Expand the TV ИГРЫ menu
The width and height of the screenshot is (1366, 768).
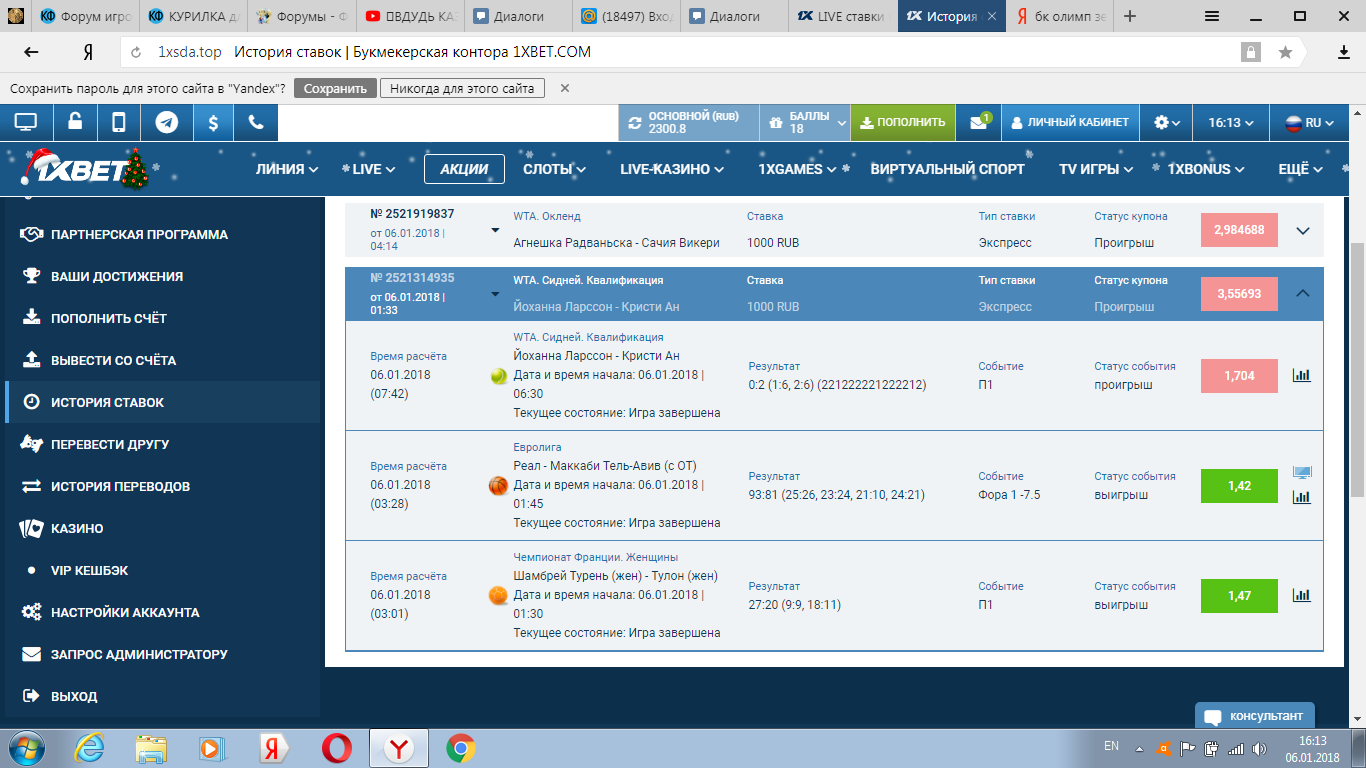[x=1096, y=169]
